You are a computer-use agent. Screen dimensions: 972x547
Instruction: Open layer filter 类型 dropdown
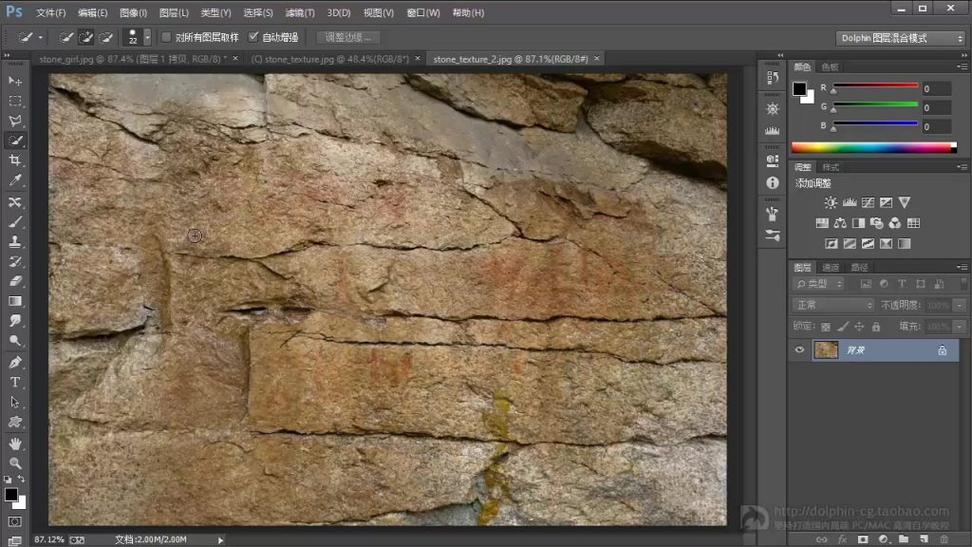tap(819, 284)
